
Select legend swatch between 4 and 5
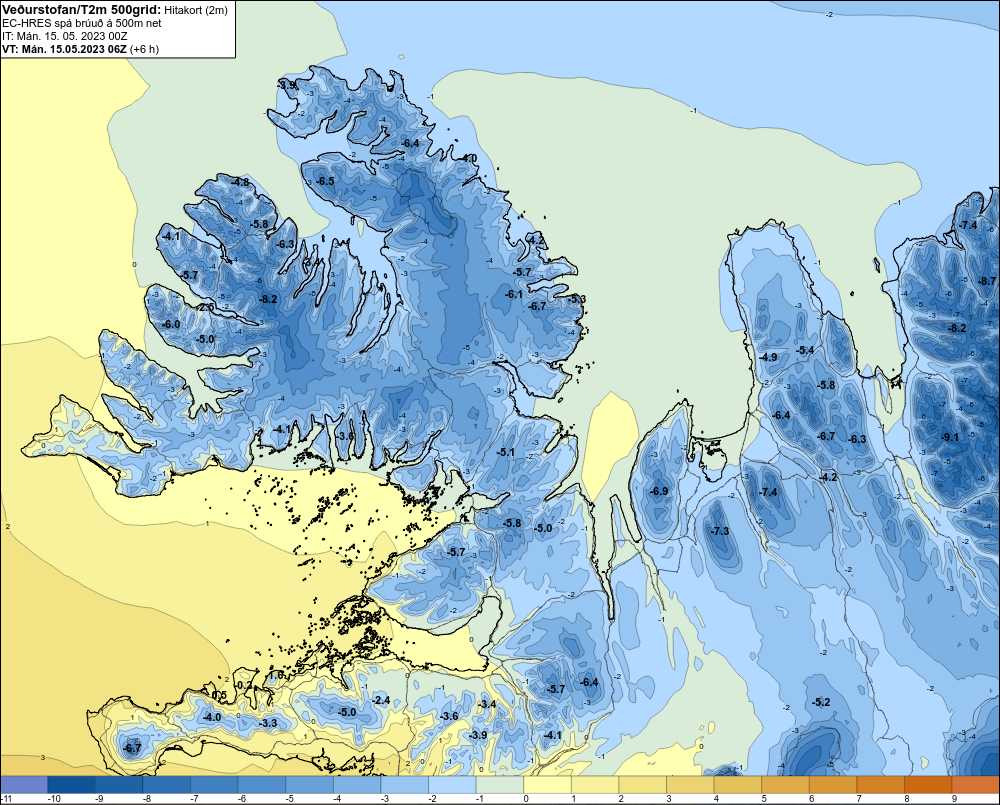[x=738, y=785]
